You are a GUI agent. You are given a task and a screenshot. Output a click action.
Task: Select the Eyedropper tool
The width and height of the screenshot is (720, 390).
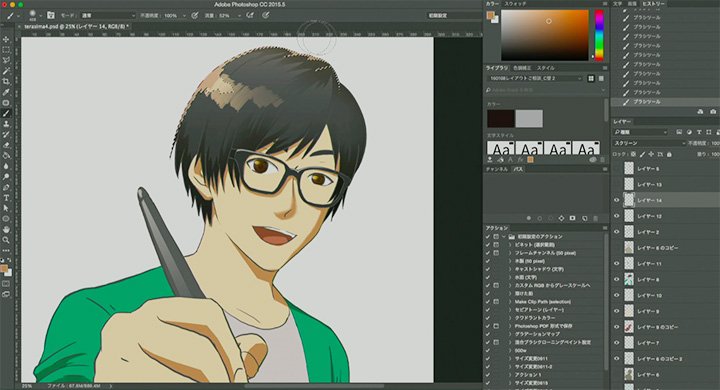[6, 92]
